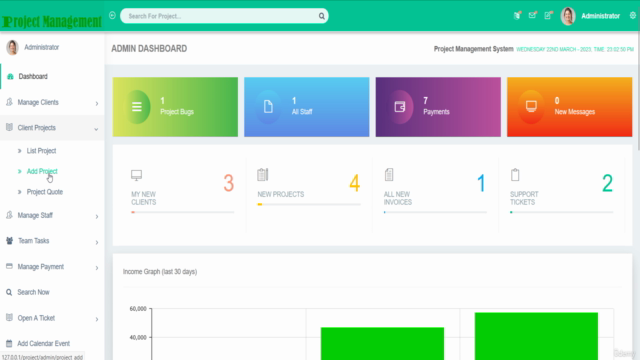This screenshot has width=640, height=360.
Task: Click the Project Management logo
Action: coord(51,21)
